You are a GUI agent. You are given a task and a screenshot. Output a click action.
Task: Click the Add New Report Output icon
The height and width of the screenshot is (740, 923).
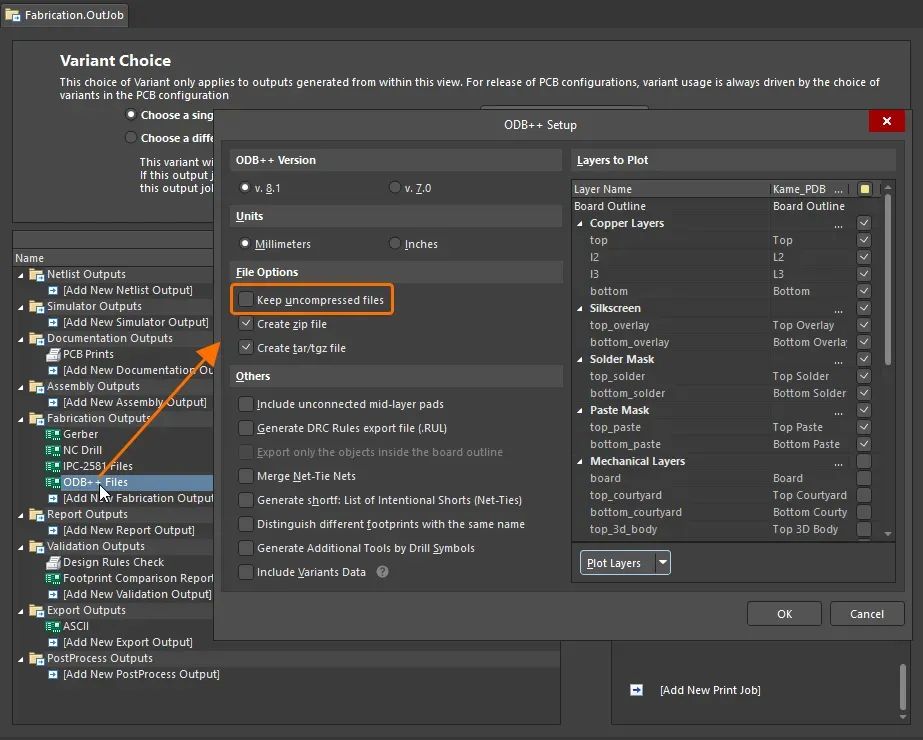pyautogui.click(x=53, y=530)
